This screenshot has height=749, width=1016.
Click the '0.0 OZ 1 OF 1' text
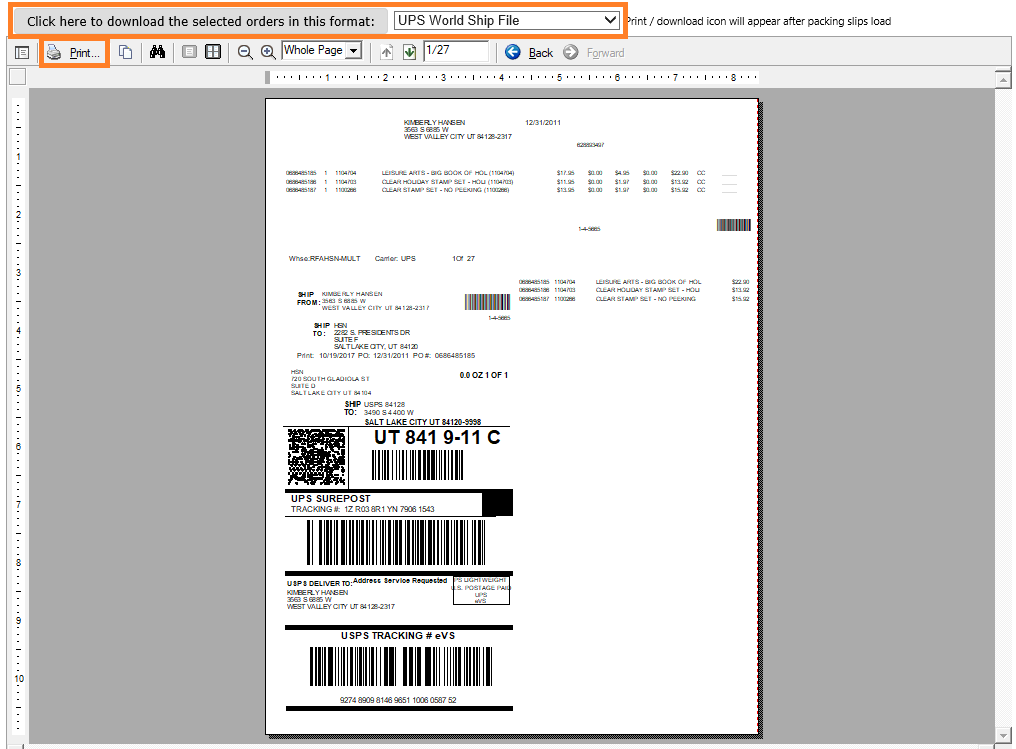483,375
